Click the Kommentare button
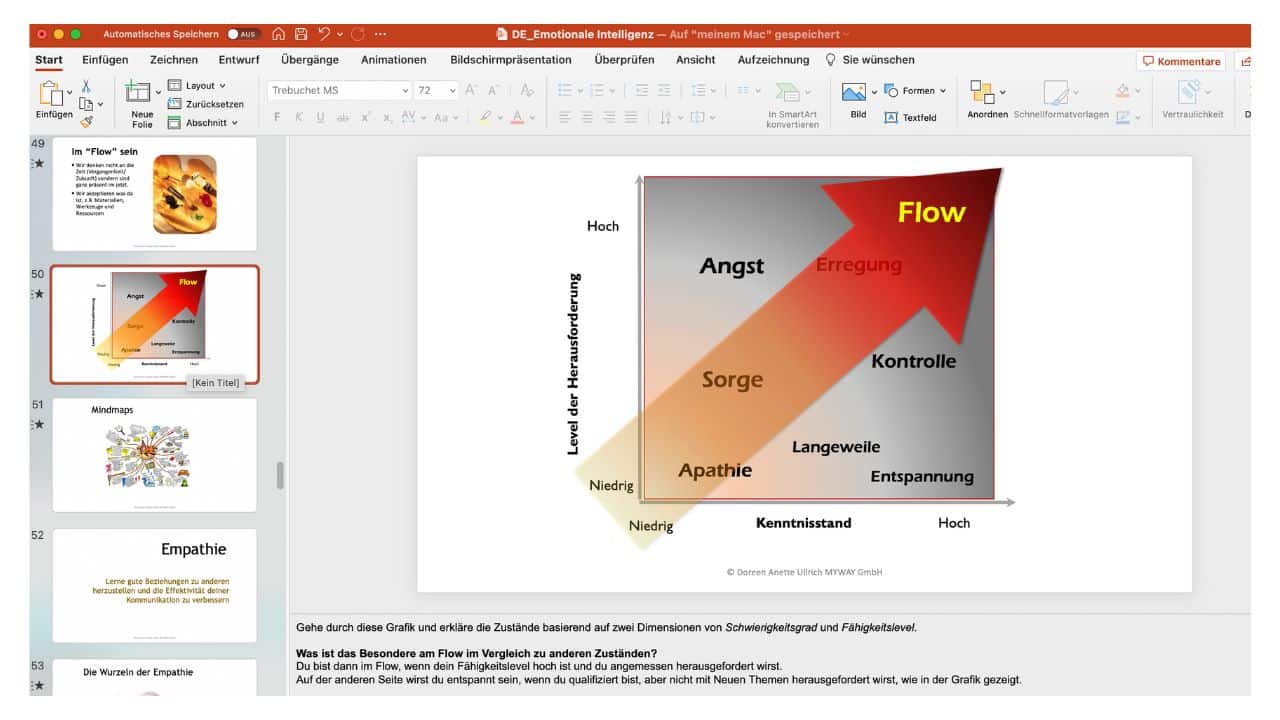The image size is (1280, 720). pyautogui.click(x=1181, y=61)
